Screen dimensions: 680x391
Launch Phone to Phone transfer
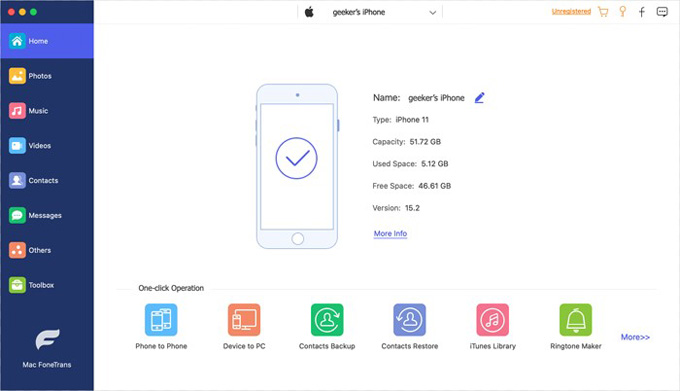161,327
